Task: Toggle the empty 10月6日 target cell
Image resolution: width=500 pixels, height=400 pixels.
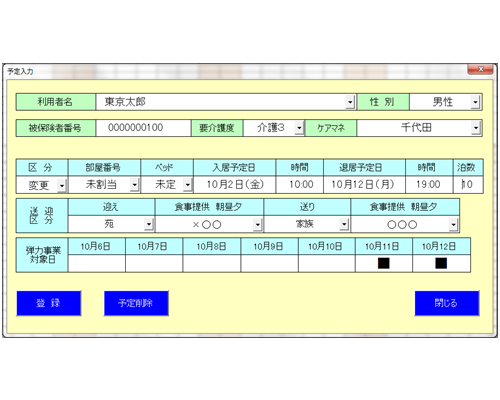Action: (x=97, y=263)
